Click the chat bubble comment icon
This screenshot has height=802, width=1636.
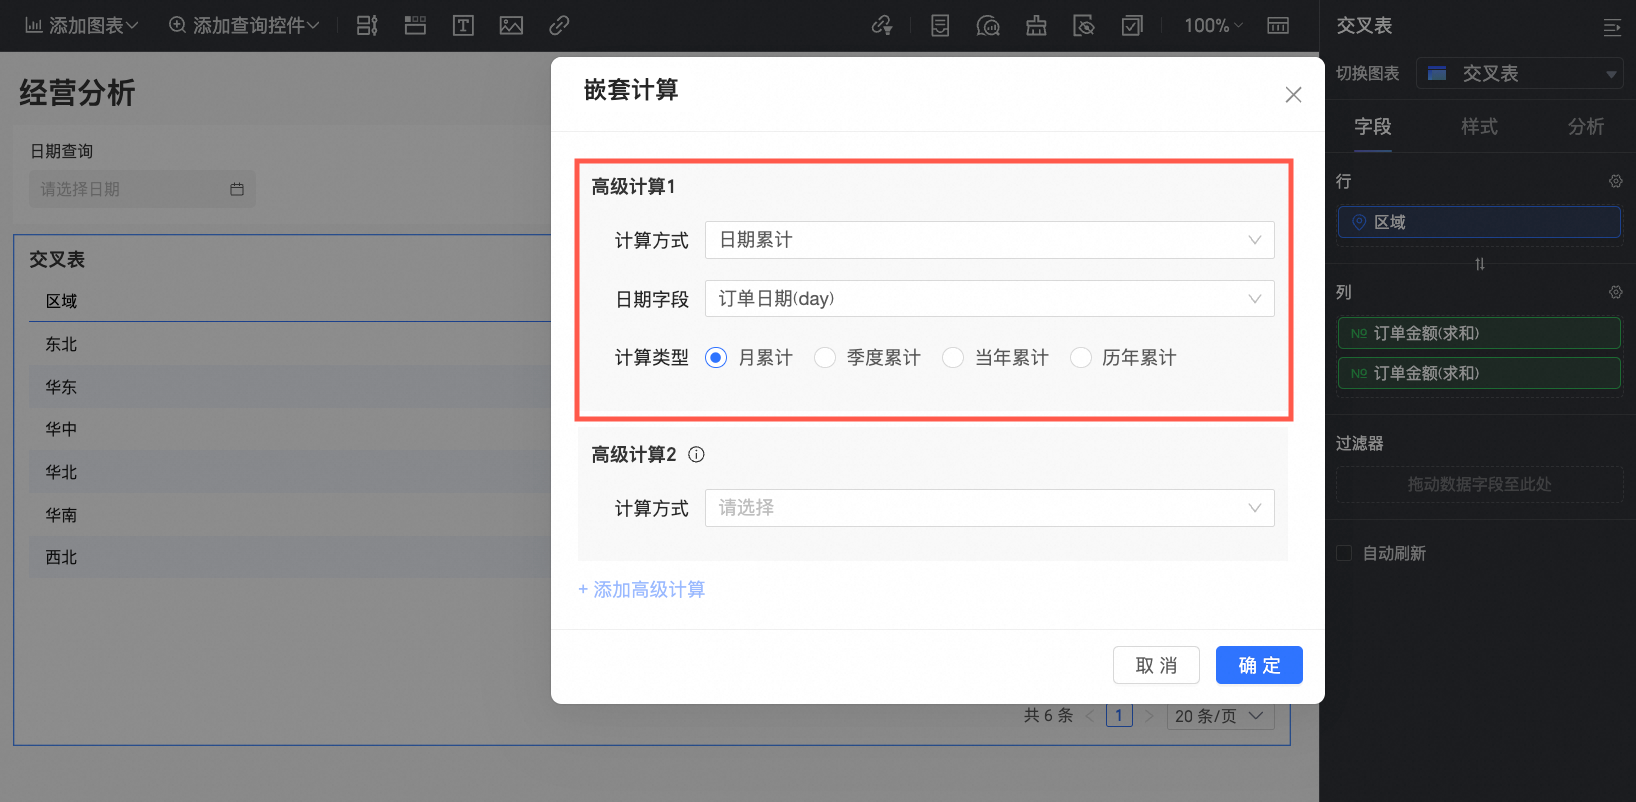[x=988, y=25]
